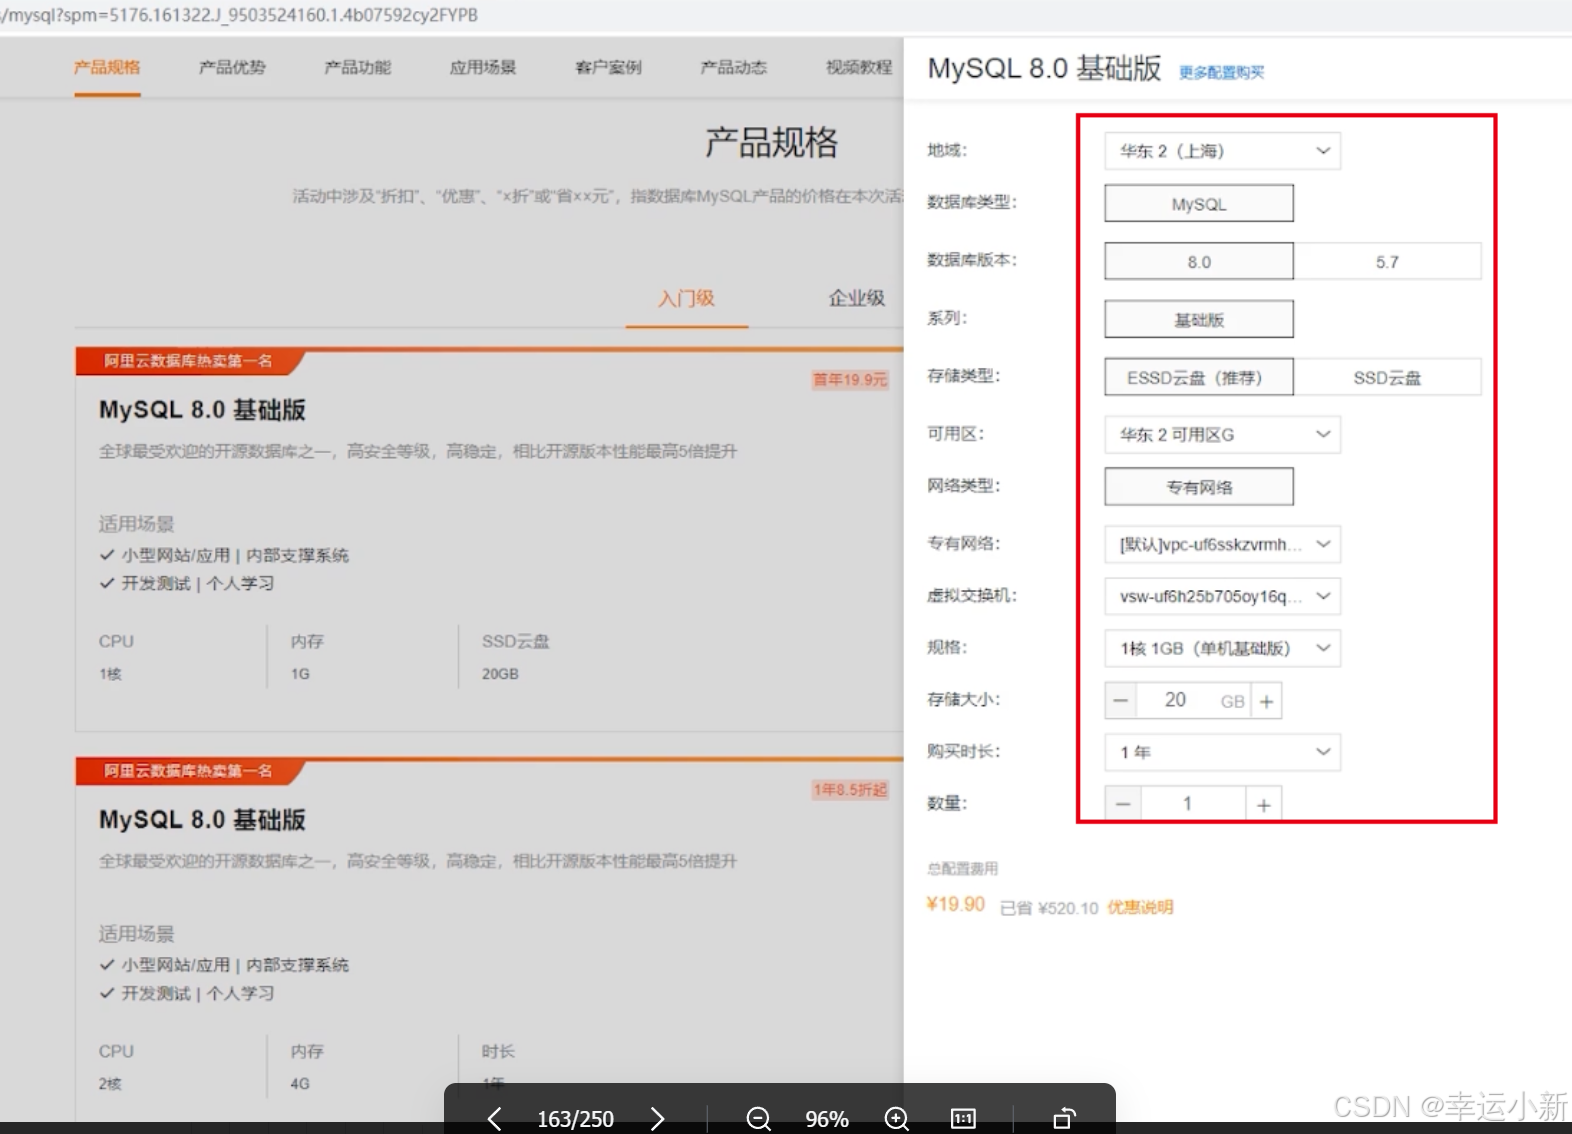Open the 规格 dropdown 1核 1GB

coord(1222,649)
